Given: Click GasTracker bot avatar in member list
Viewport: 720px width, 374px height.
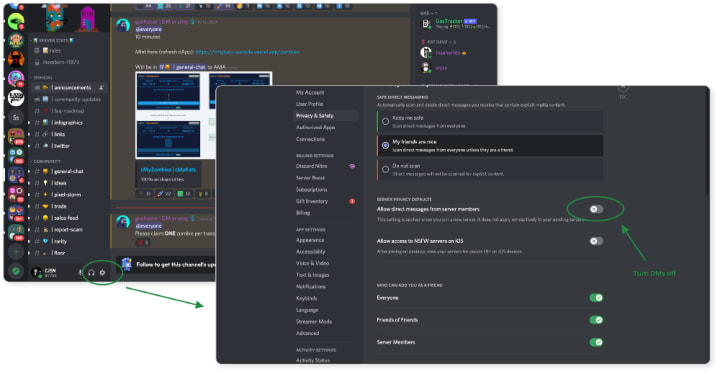Looking at the screenshot, I should click(x=426, y=23).
